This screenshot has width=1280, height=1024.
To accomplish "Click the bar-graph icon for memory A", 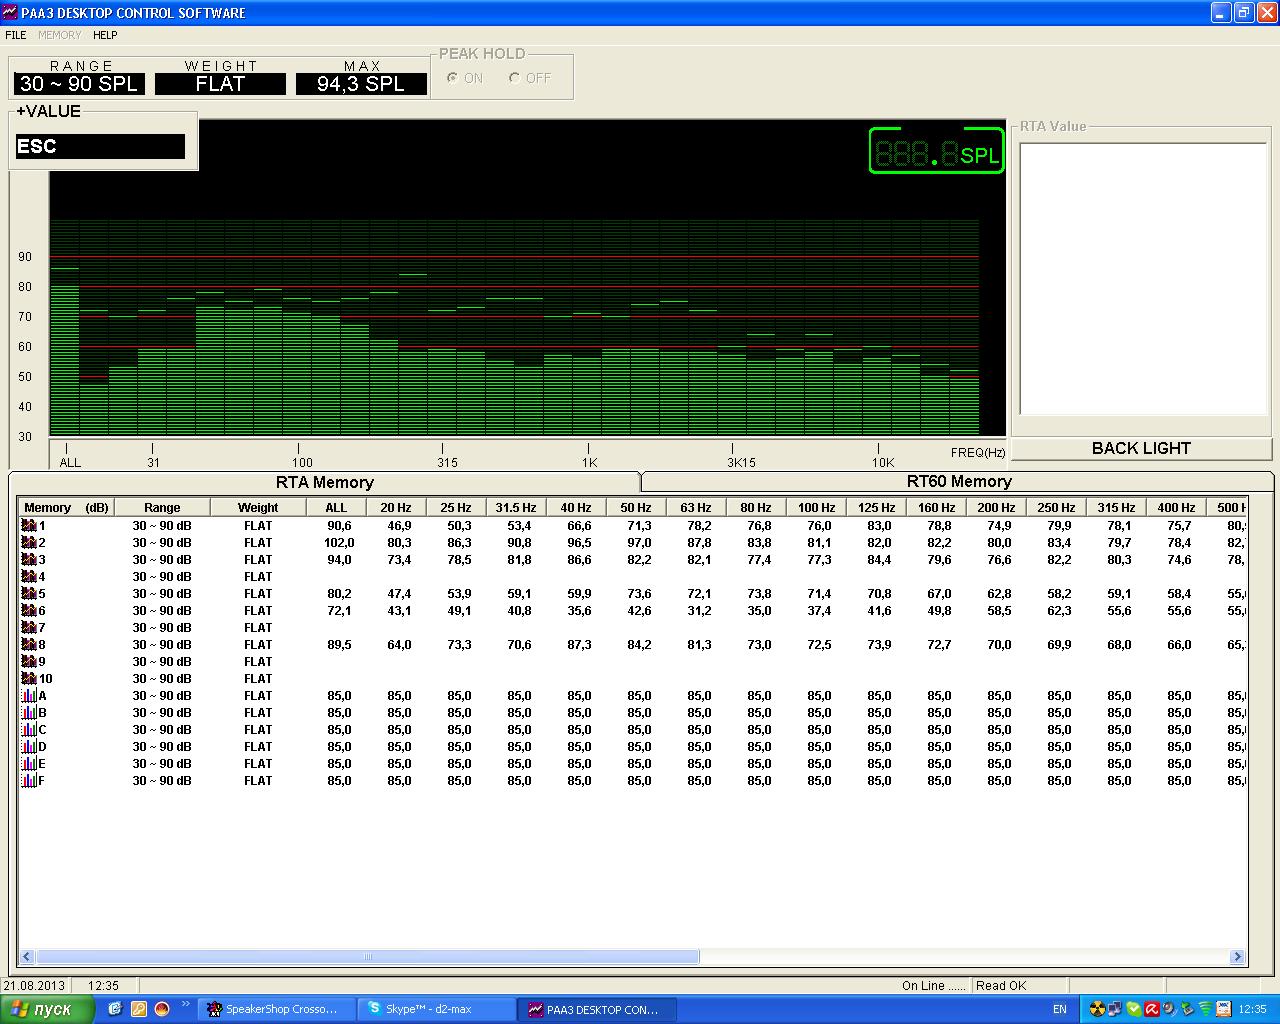I will (29, 696).
